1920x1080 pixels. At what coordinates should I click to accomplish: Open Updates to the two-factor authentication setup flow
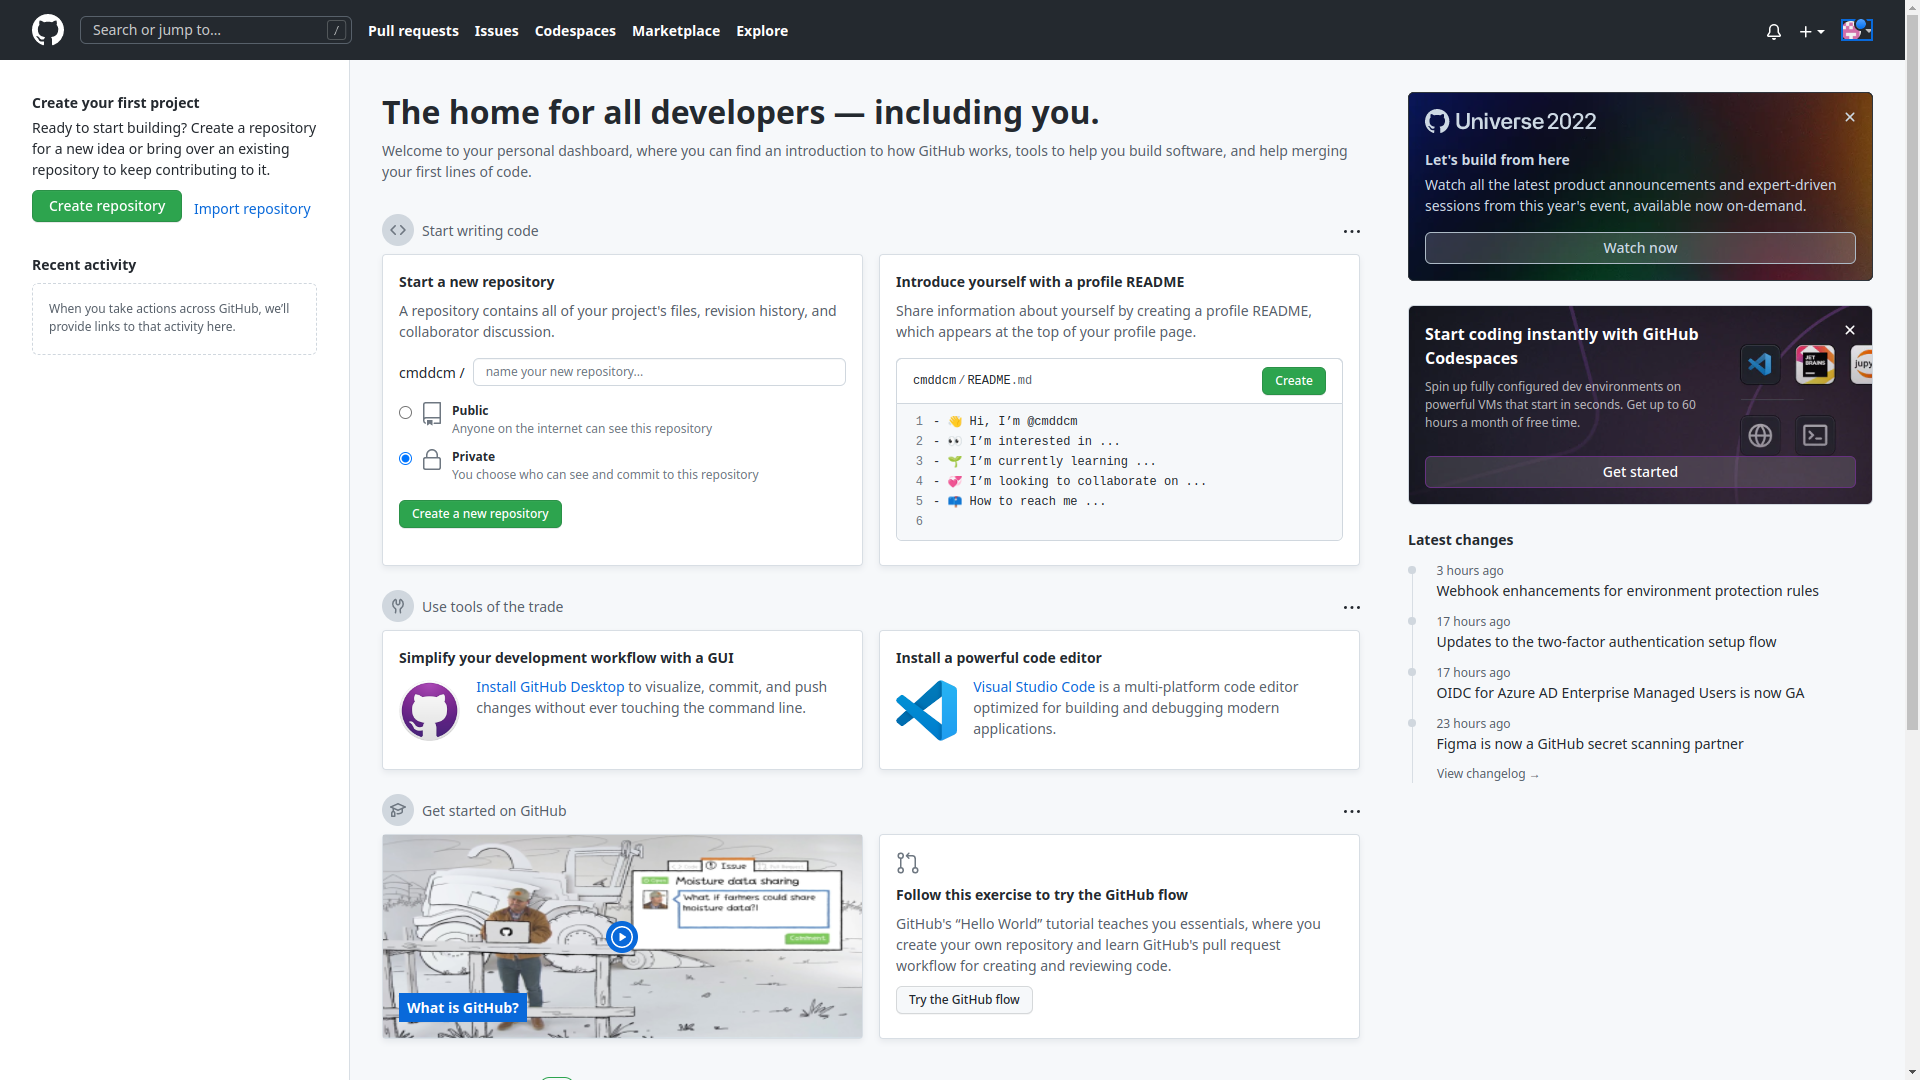(1607, 642)
